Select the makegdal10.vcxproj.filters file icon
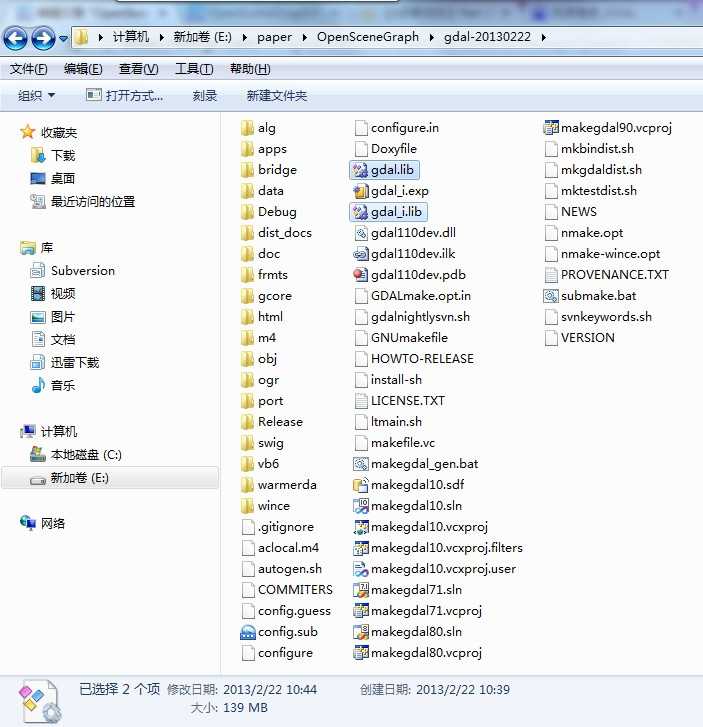This screenshot has height=727, width=703. 361,548
